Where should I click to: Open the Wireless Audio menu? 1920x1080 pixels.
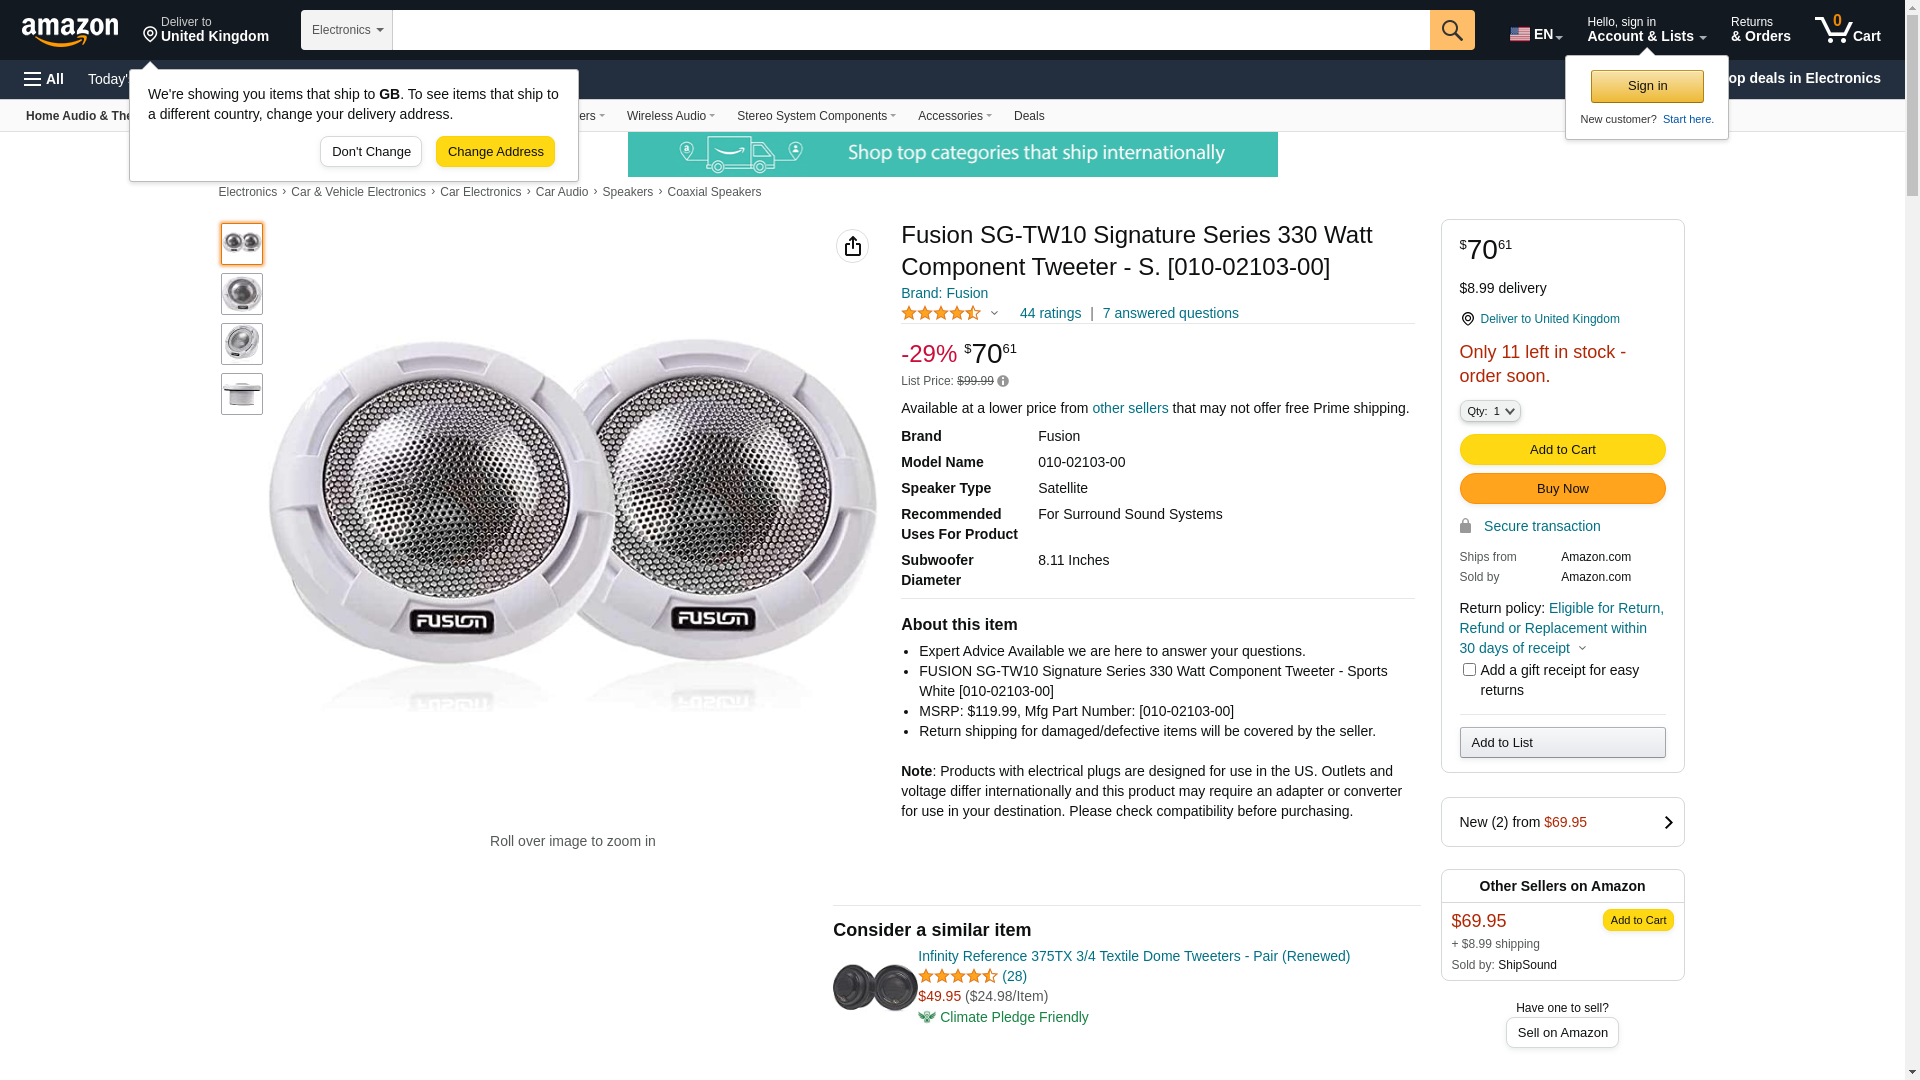670,116
